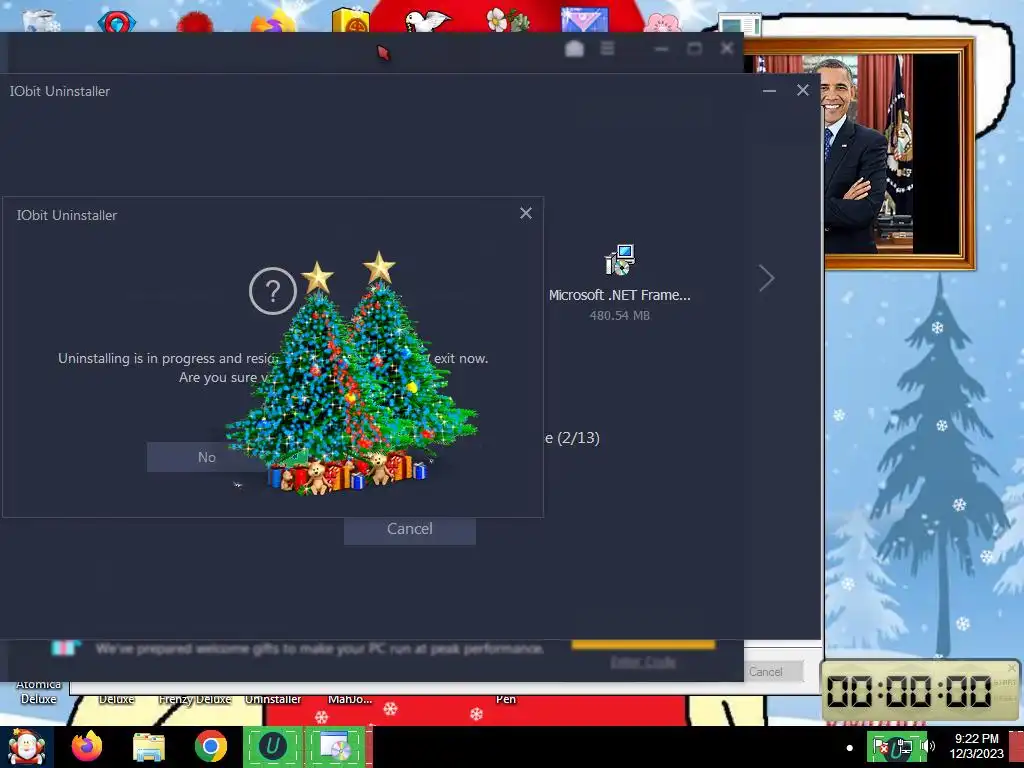Switch to the setup installer taskbar button
The height and width of the screenshot is (768, 1024).
(336, 747)
